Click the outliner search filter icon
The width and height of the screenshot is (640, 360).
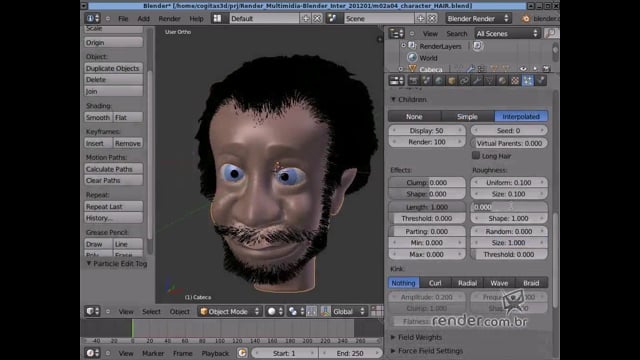tap(551, 33)
